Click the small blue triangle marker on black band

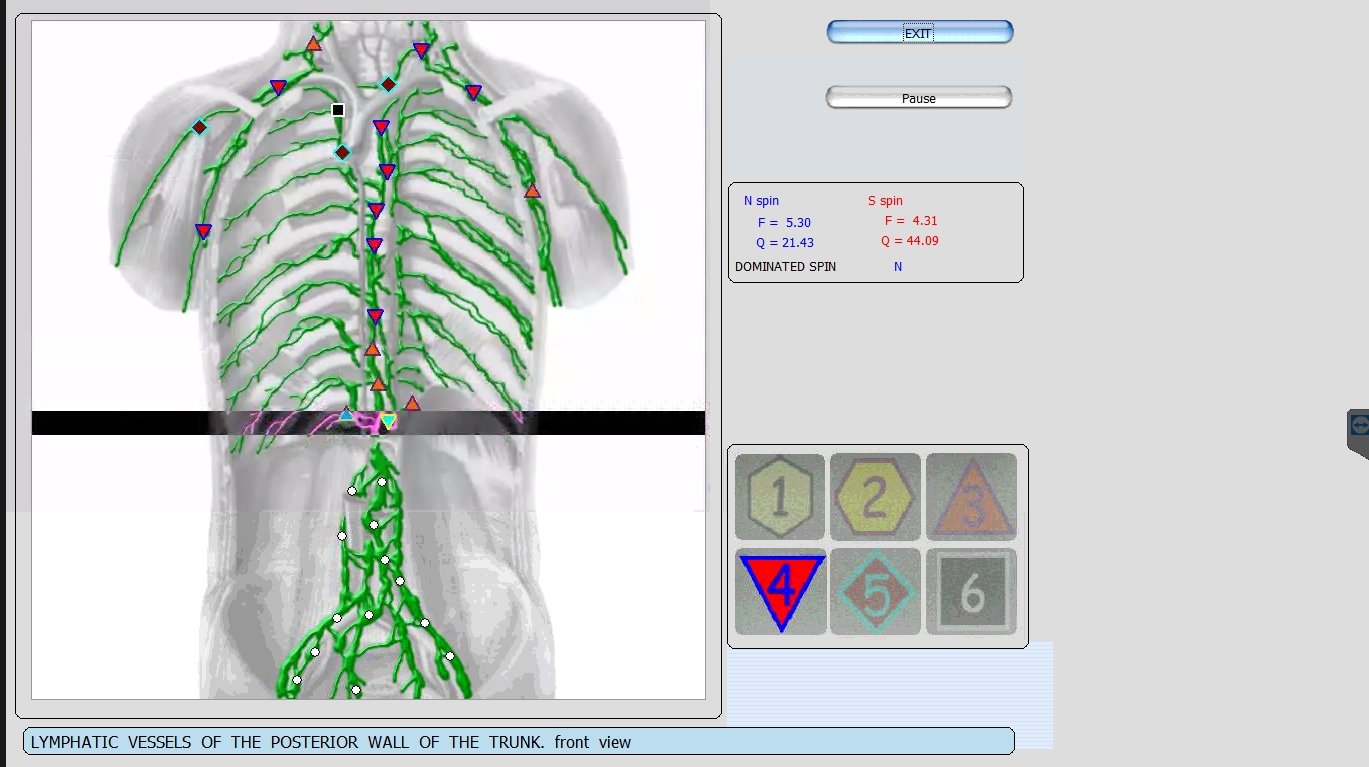[x=346, y=414]
